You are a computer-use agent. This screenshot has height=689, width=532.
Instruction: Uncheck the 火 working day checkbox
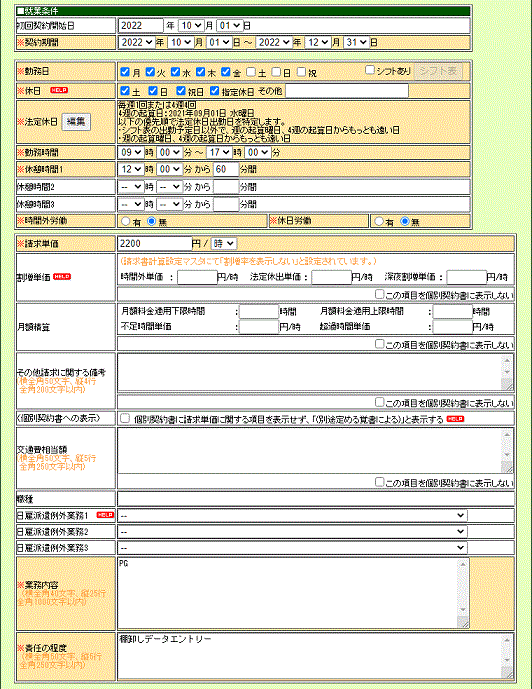pos(150,72)
